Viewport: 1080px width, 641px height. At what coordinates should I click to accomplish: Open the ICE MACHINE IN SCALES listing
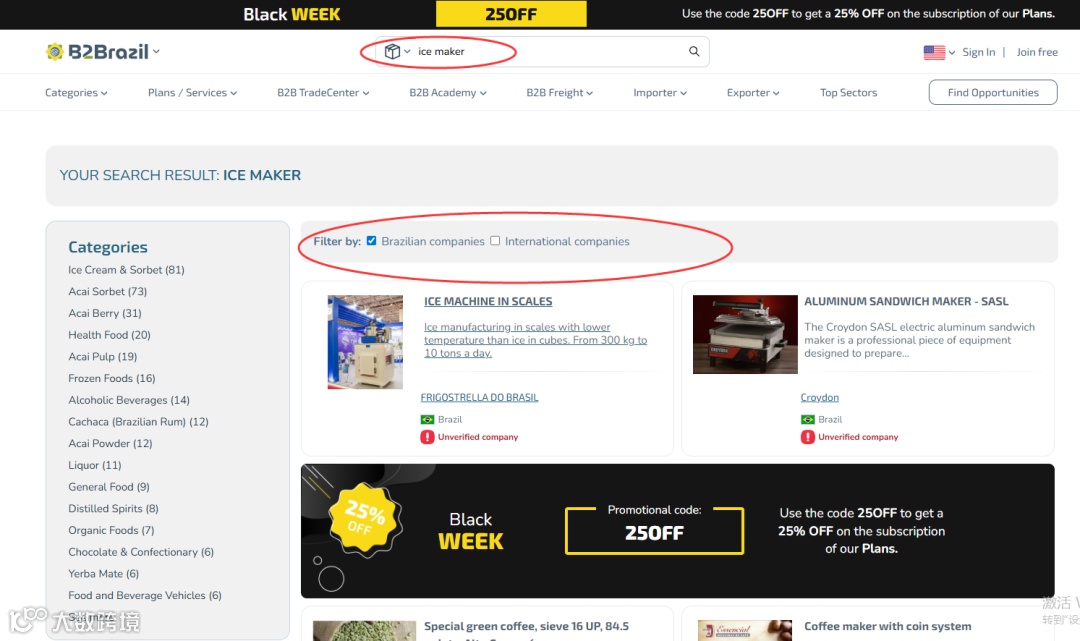tap(488, 302)
